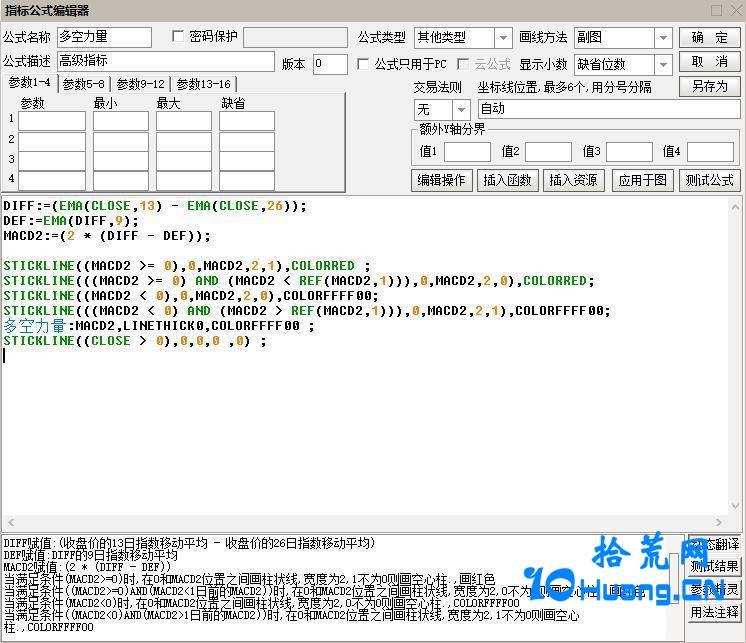Click the 插入函数 button
Viewport: 746px width, 643px height.
tap(508, 180)
